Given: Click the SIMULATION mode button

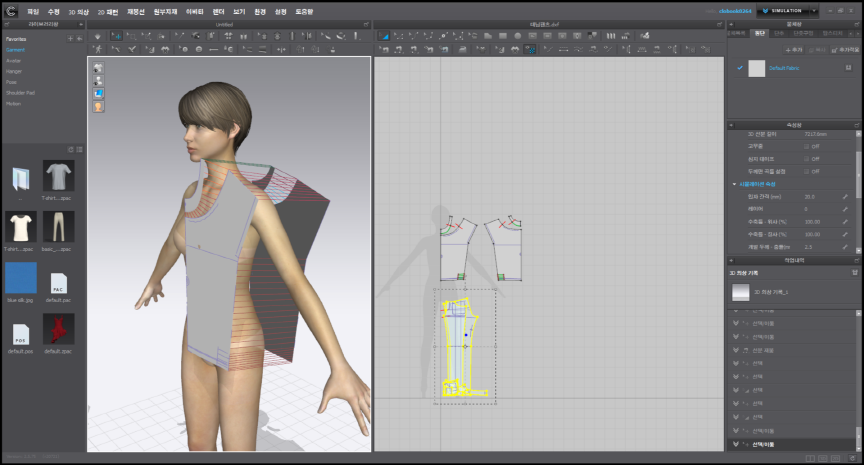Looking at the screenshot, I should click(782, 10).
